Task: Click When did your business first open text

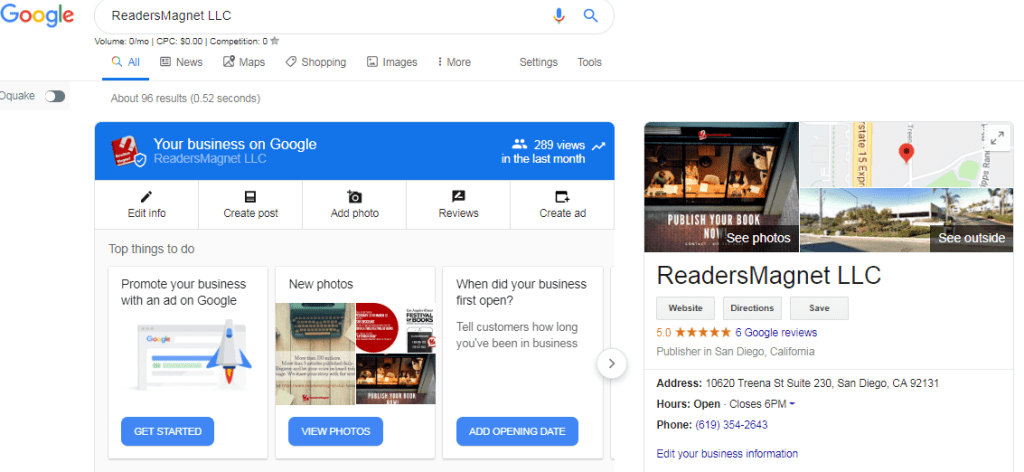Action: point(521,292)
